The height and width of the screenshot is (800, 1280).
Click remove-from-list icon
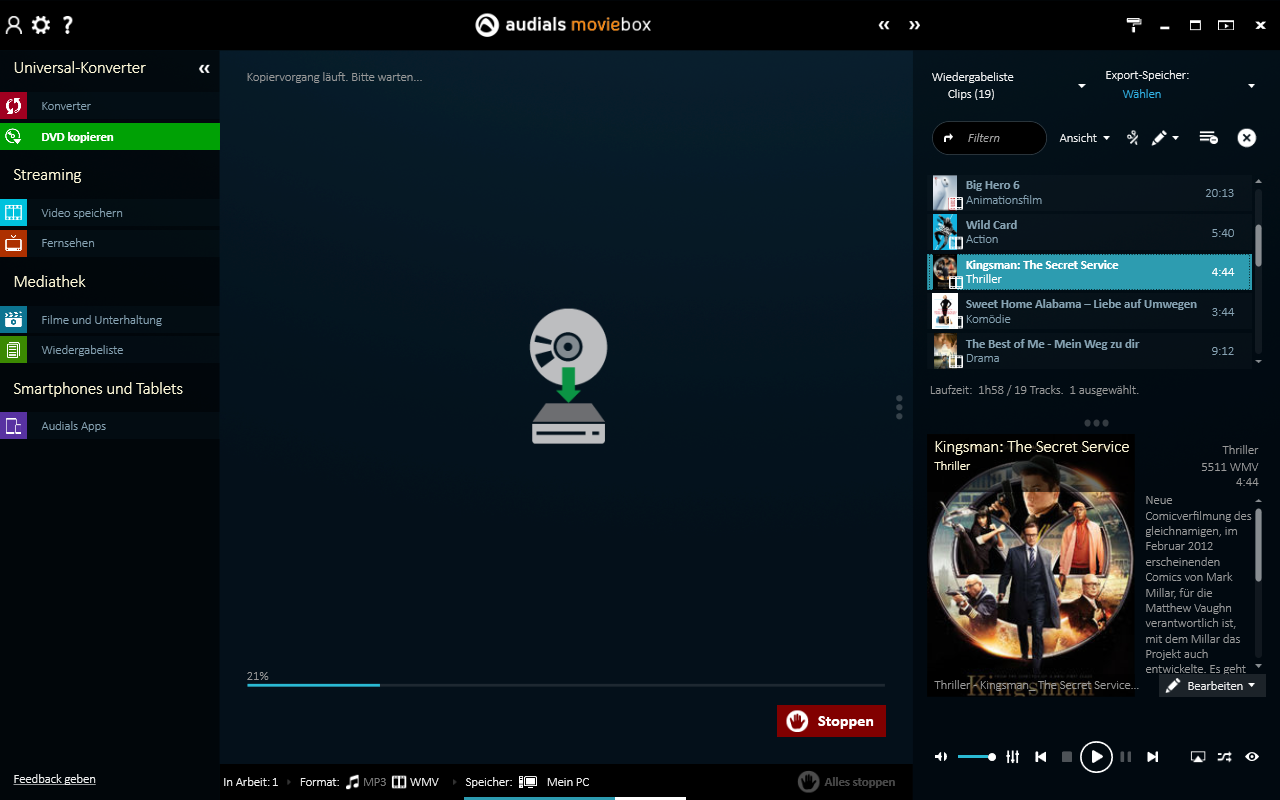point(1208,138)
